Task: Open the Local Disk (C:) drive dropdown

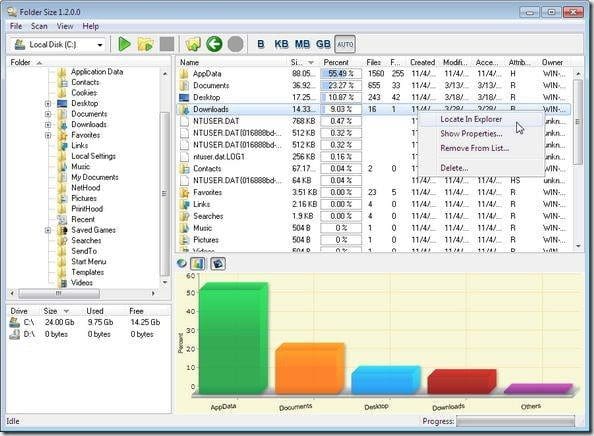Action: click(x=100, y=45)
